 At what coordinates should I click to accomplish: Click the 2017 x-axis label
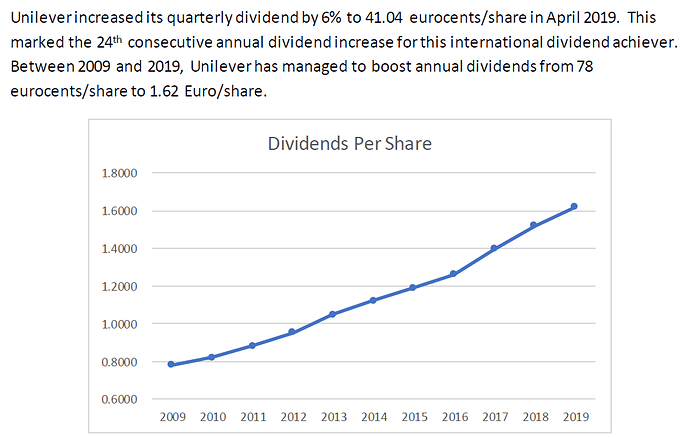[495, 416]
